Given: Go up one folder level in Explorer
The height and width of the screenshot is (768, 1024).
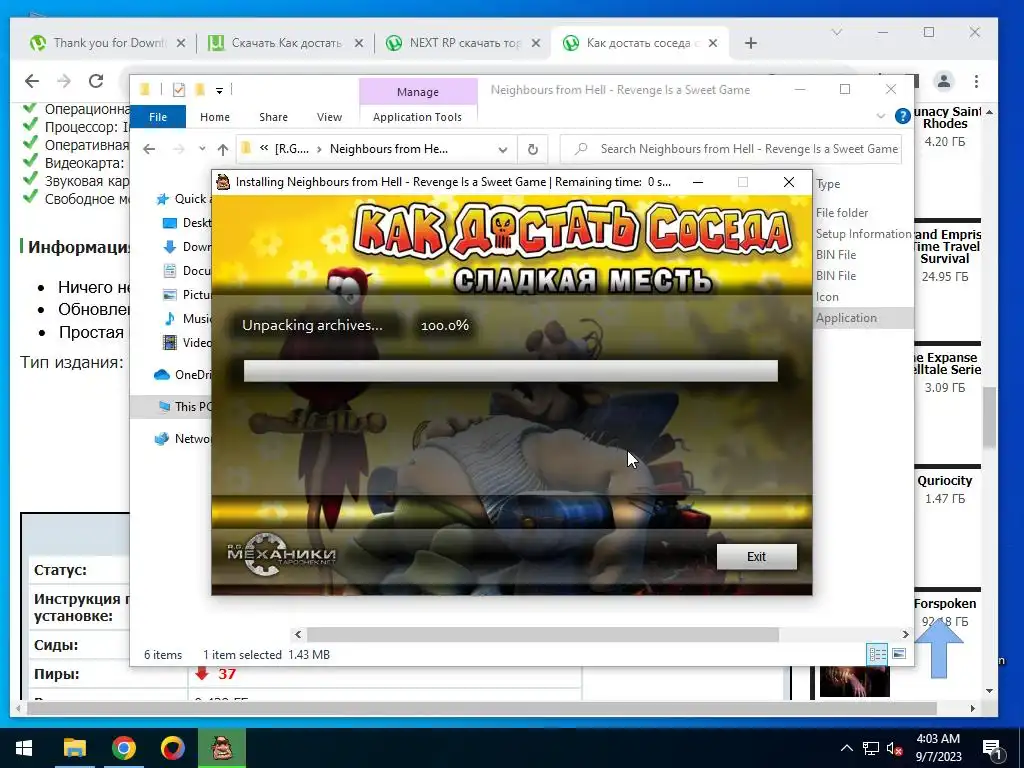Looking at the screenshot, I should [223, 150].
